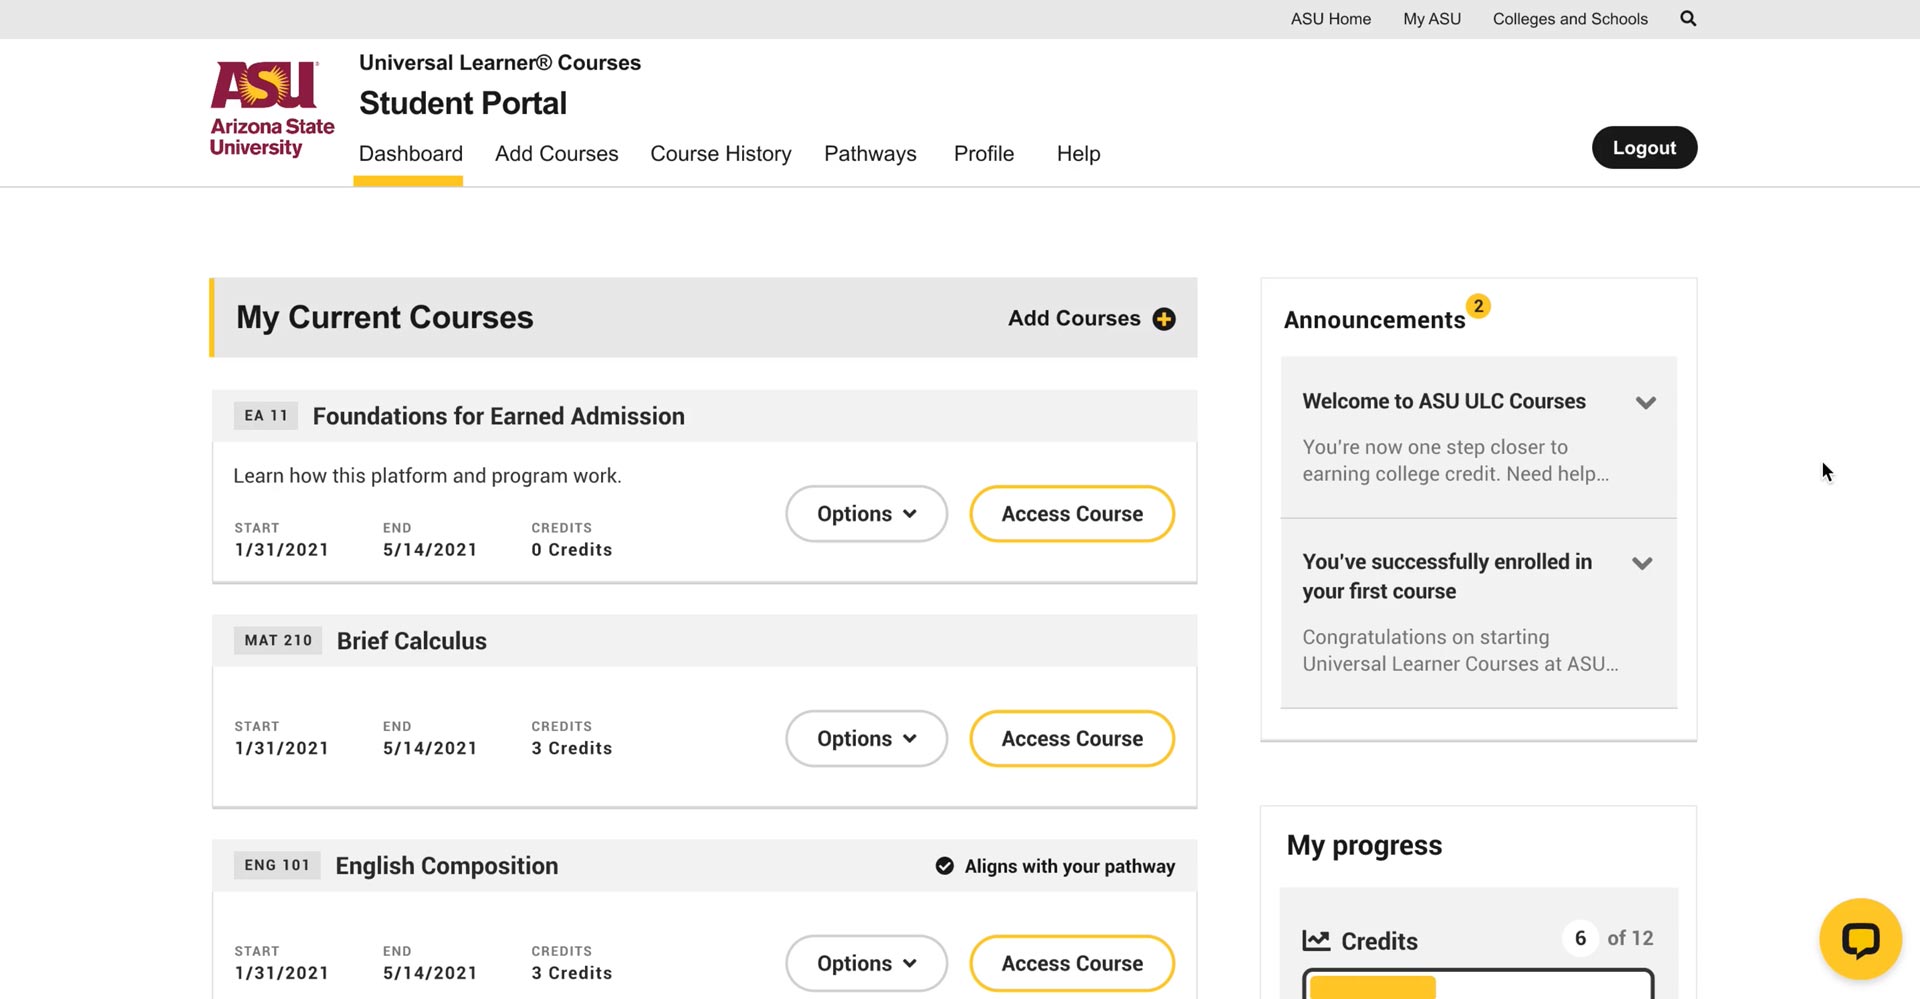The image size is (1920, 999).
Task: Click the English Composition course title
Action: pos(447,866)
